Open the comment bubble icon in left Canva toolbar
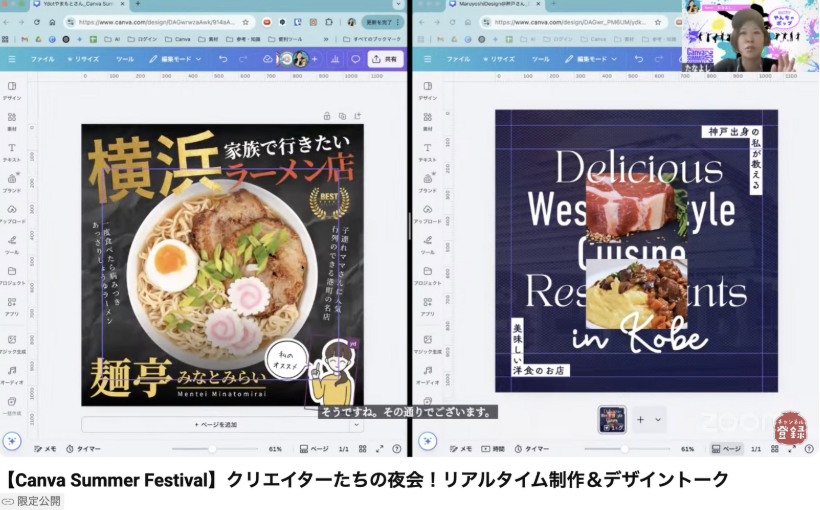This screenshot has width=820, height=510. click(x=355, y=59)
